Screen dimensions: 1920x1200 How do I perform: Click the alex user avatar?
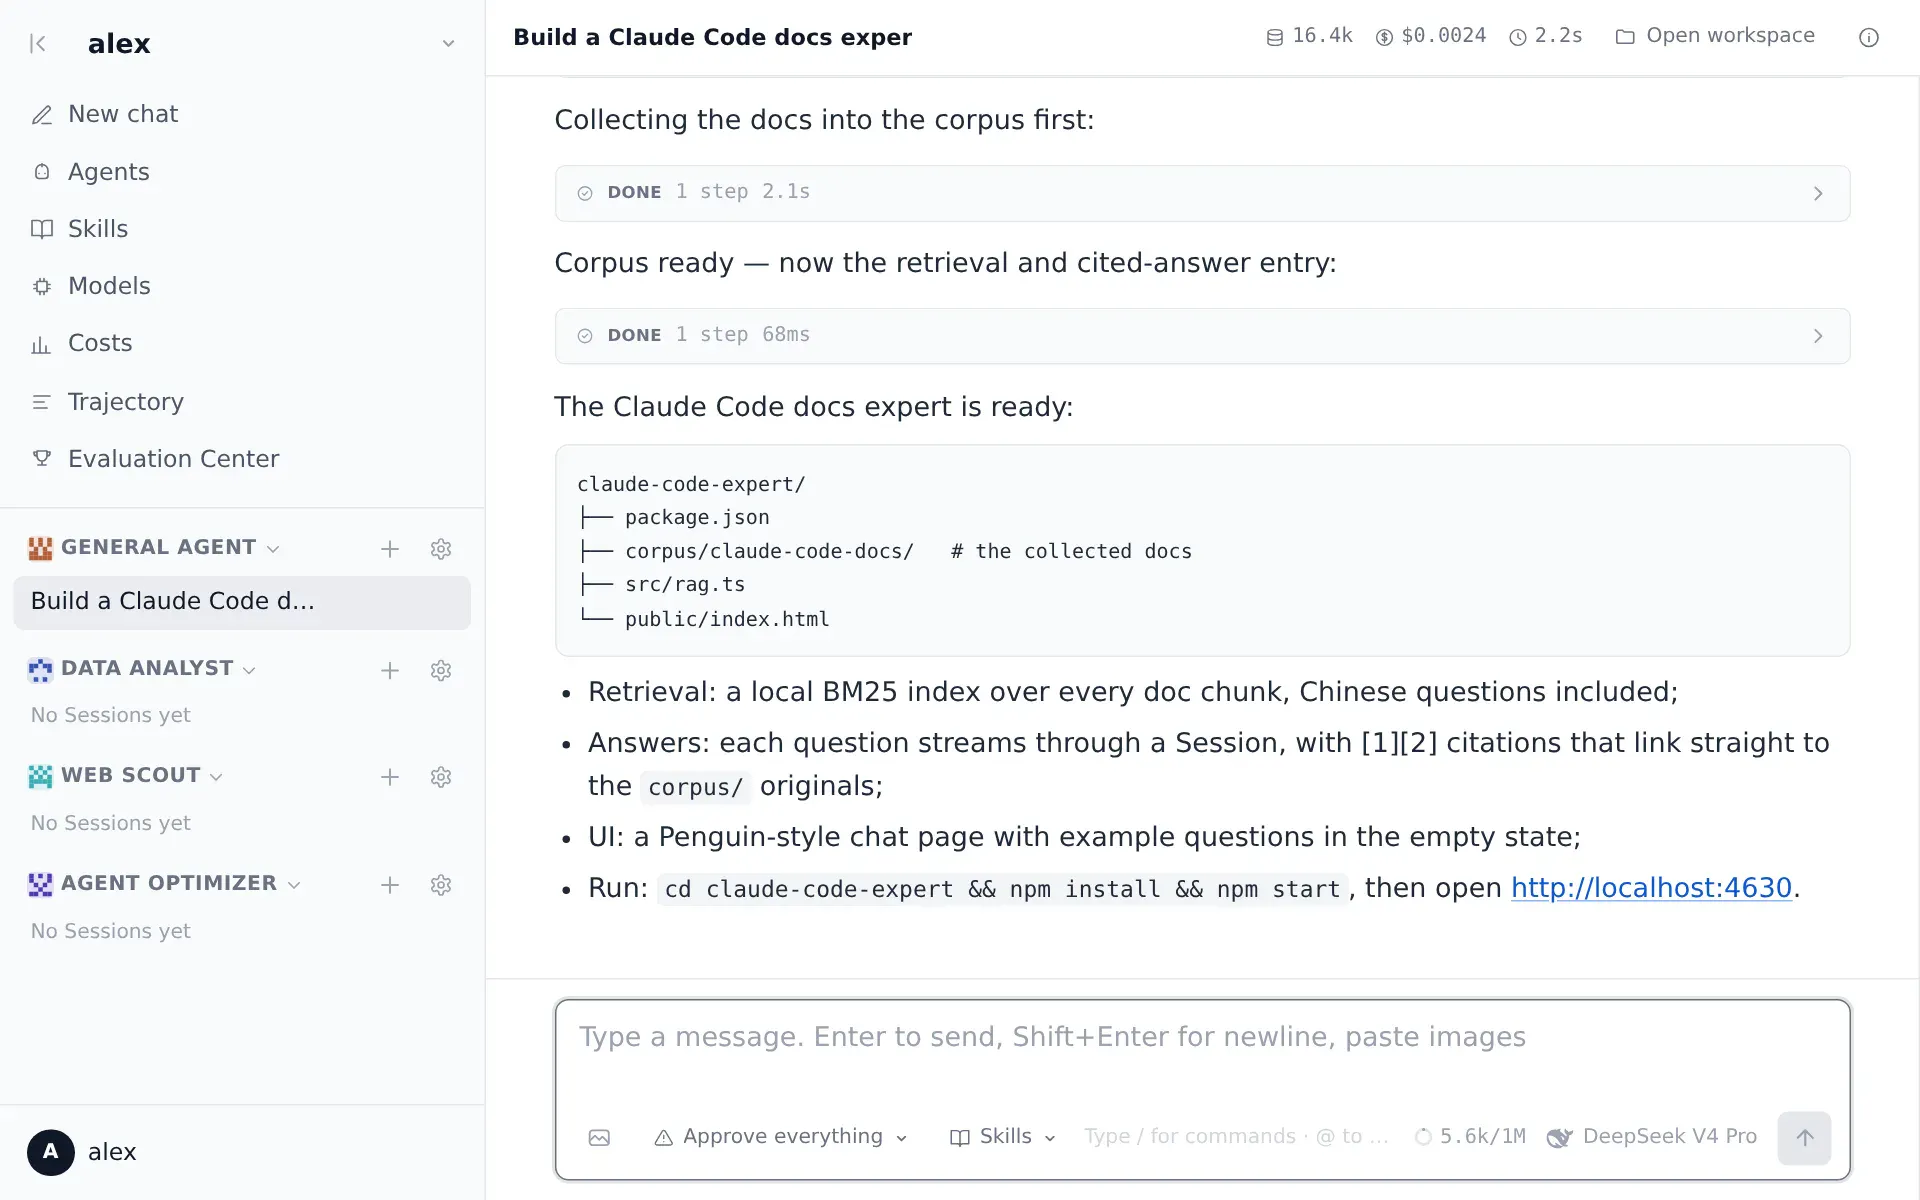(x=51, y=1152)
